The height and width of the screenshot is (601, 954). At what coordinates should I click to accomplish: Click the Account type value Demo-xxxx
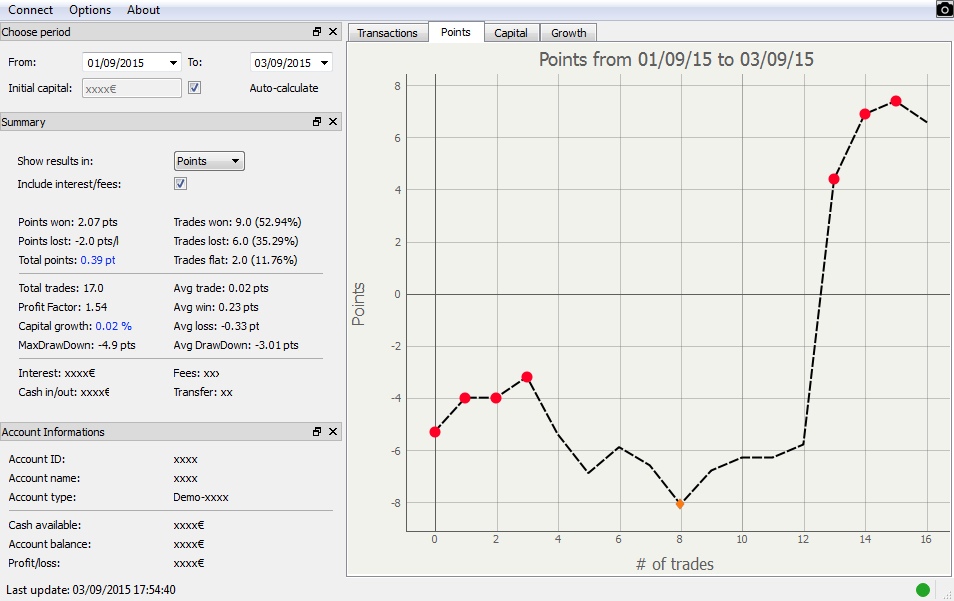(201, 497)
